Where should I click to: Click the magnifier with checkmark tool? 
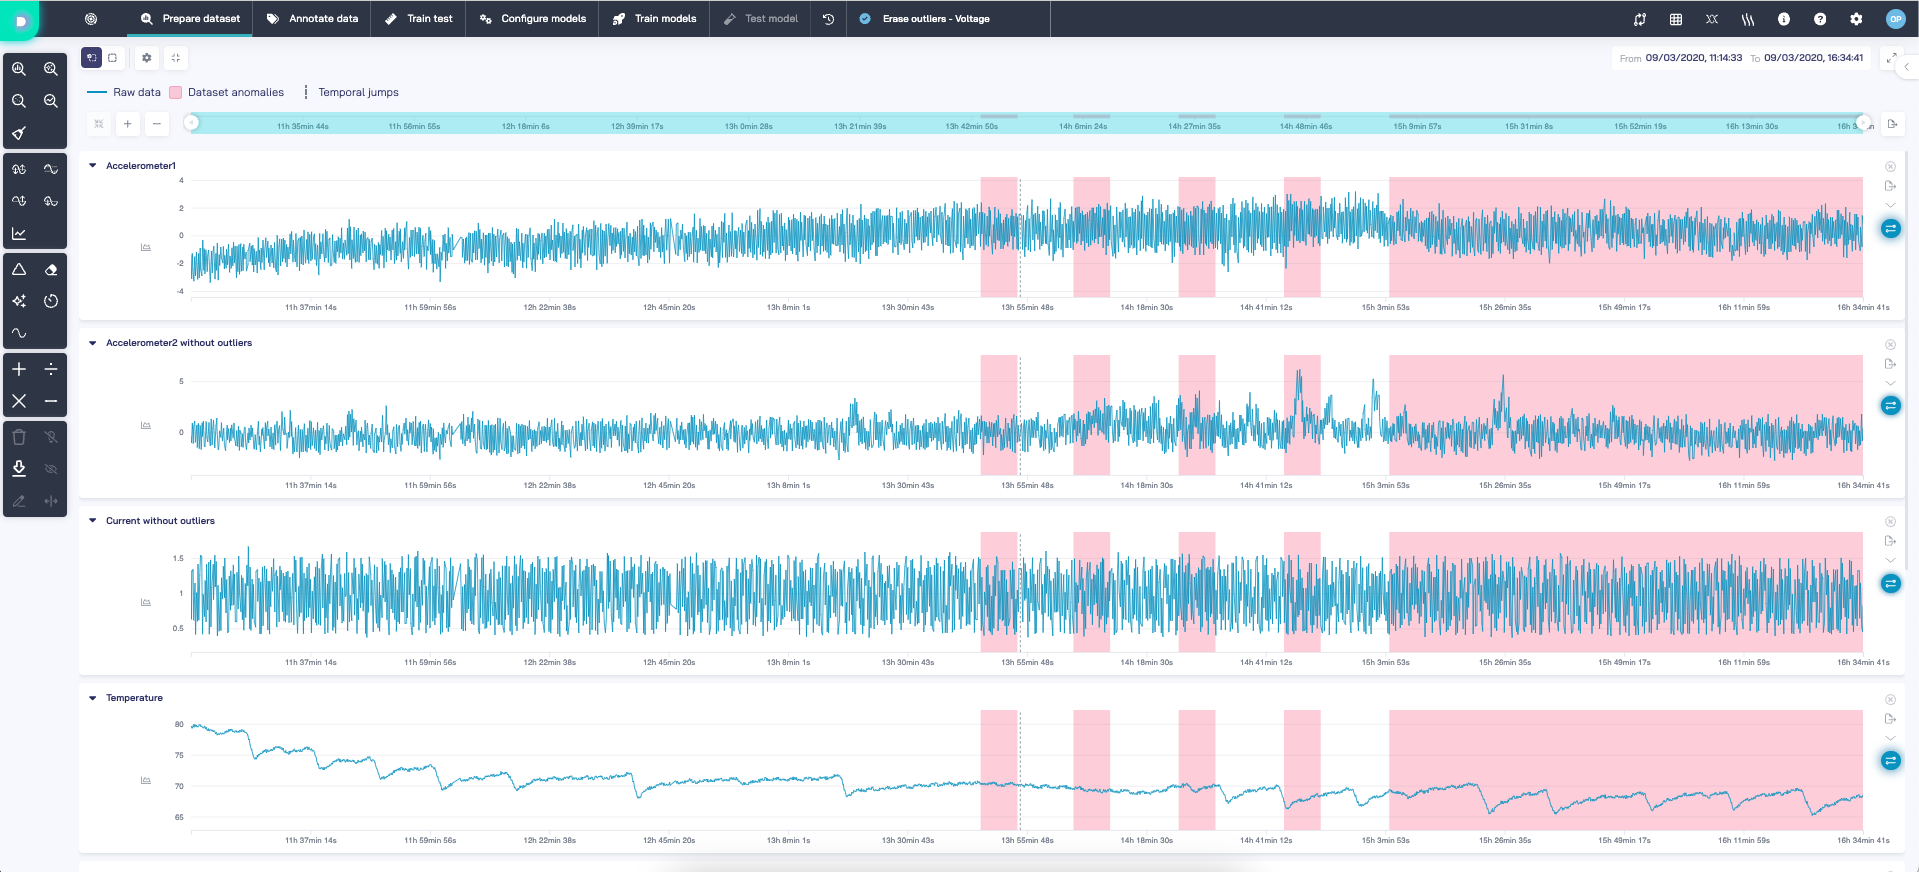[51, 101]
